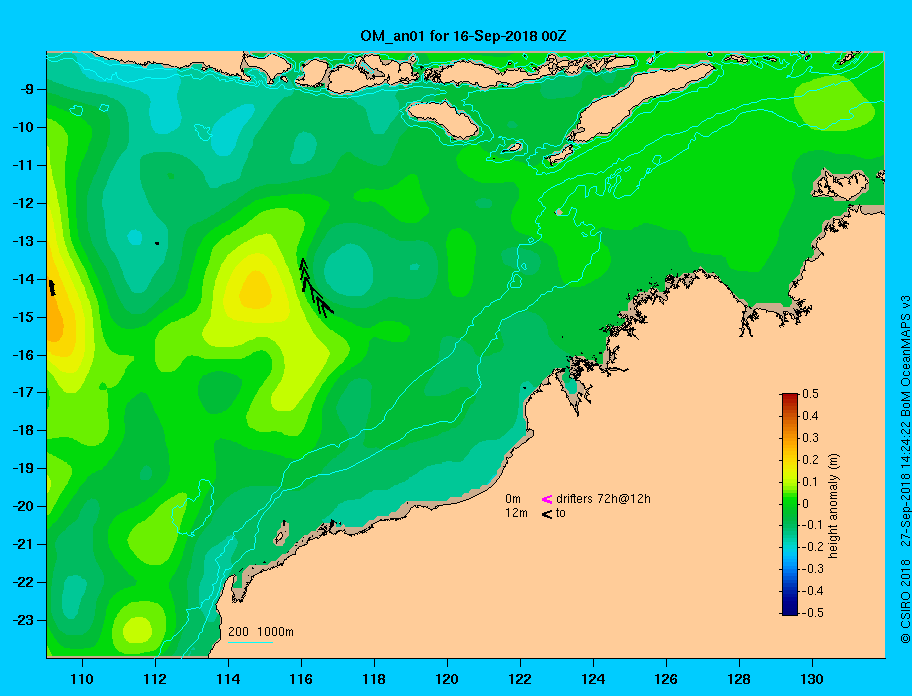Click the -15 latitude axis label
The width and height of the screenshot is (912, 696).
pyautogui.click(x=24, y=317)
